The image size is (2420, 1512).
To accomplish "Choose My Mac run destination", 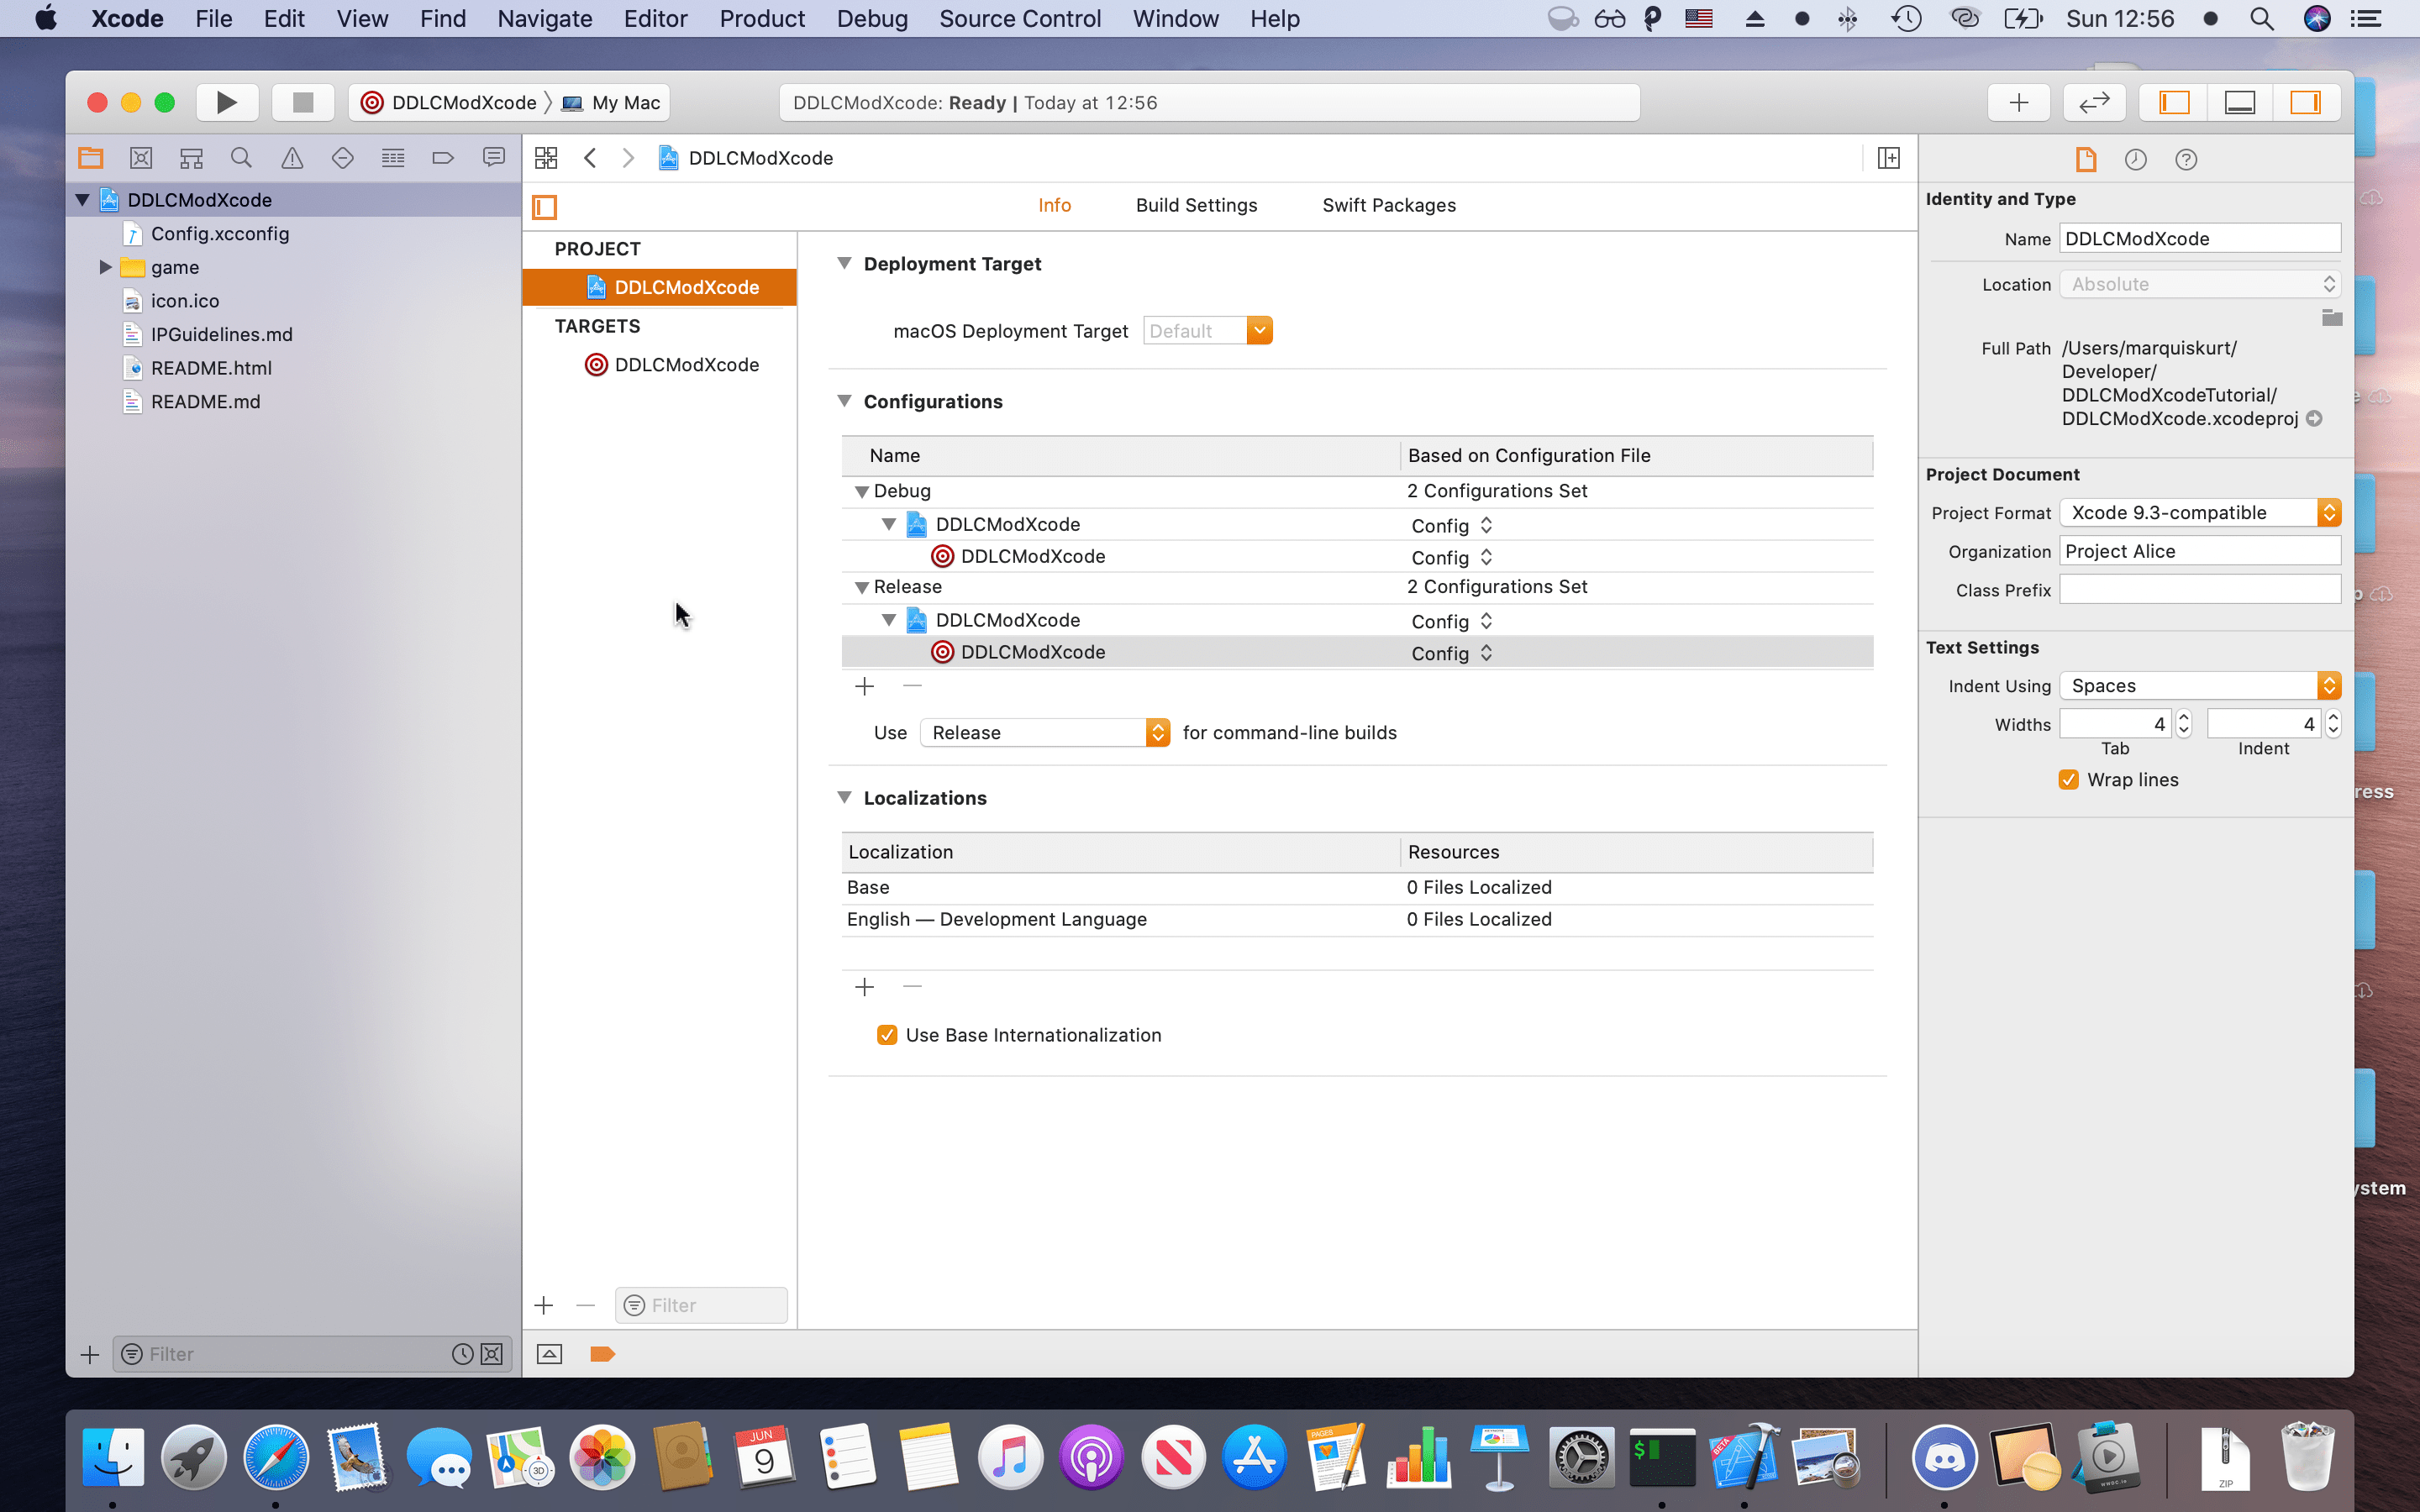I will 612,102.
